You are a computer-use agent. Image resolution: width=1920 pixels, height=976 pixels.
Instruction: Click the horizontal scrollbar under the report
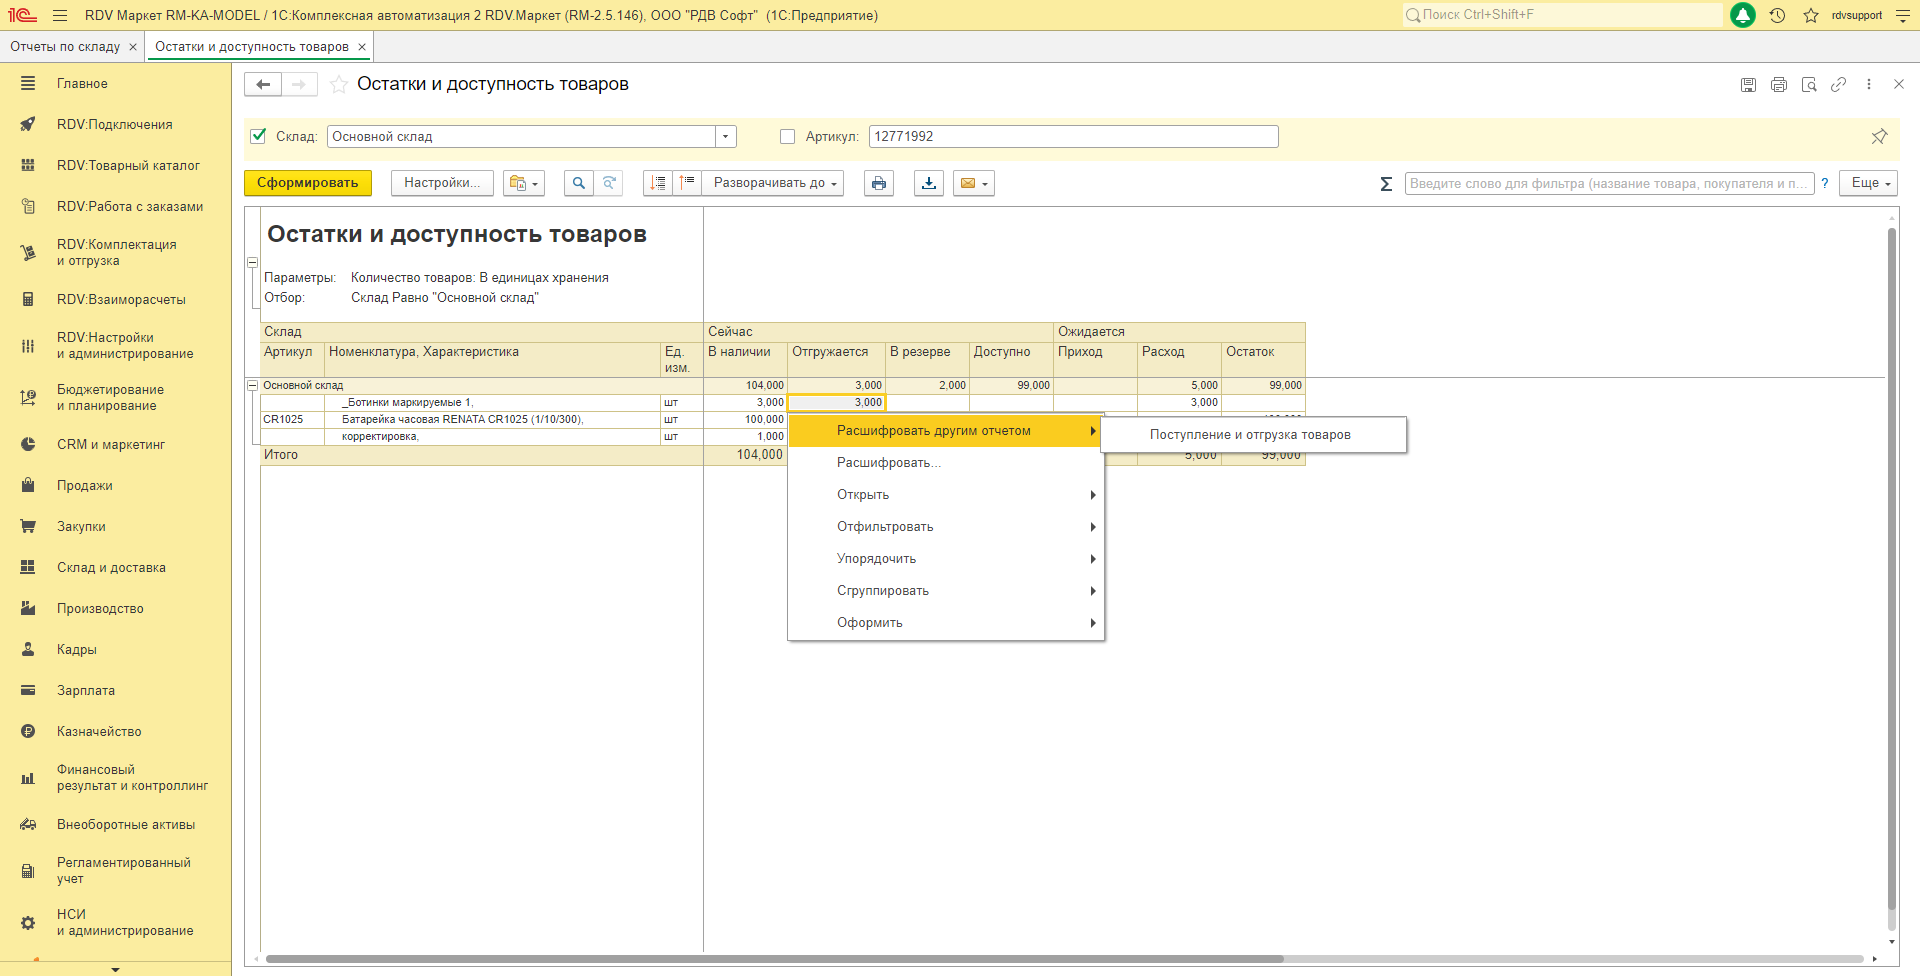[x=774, y=959]
